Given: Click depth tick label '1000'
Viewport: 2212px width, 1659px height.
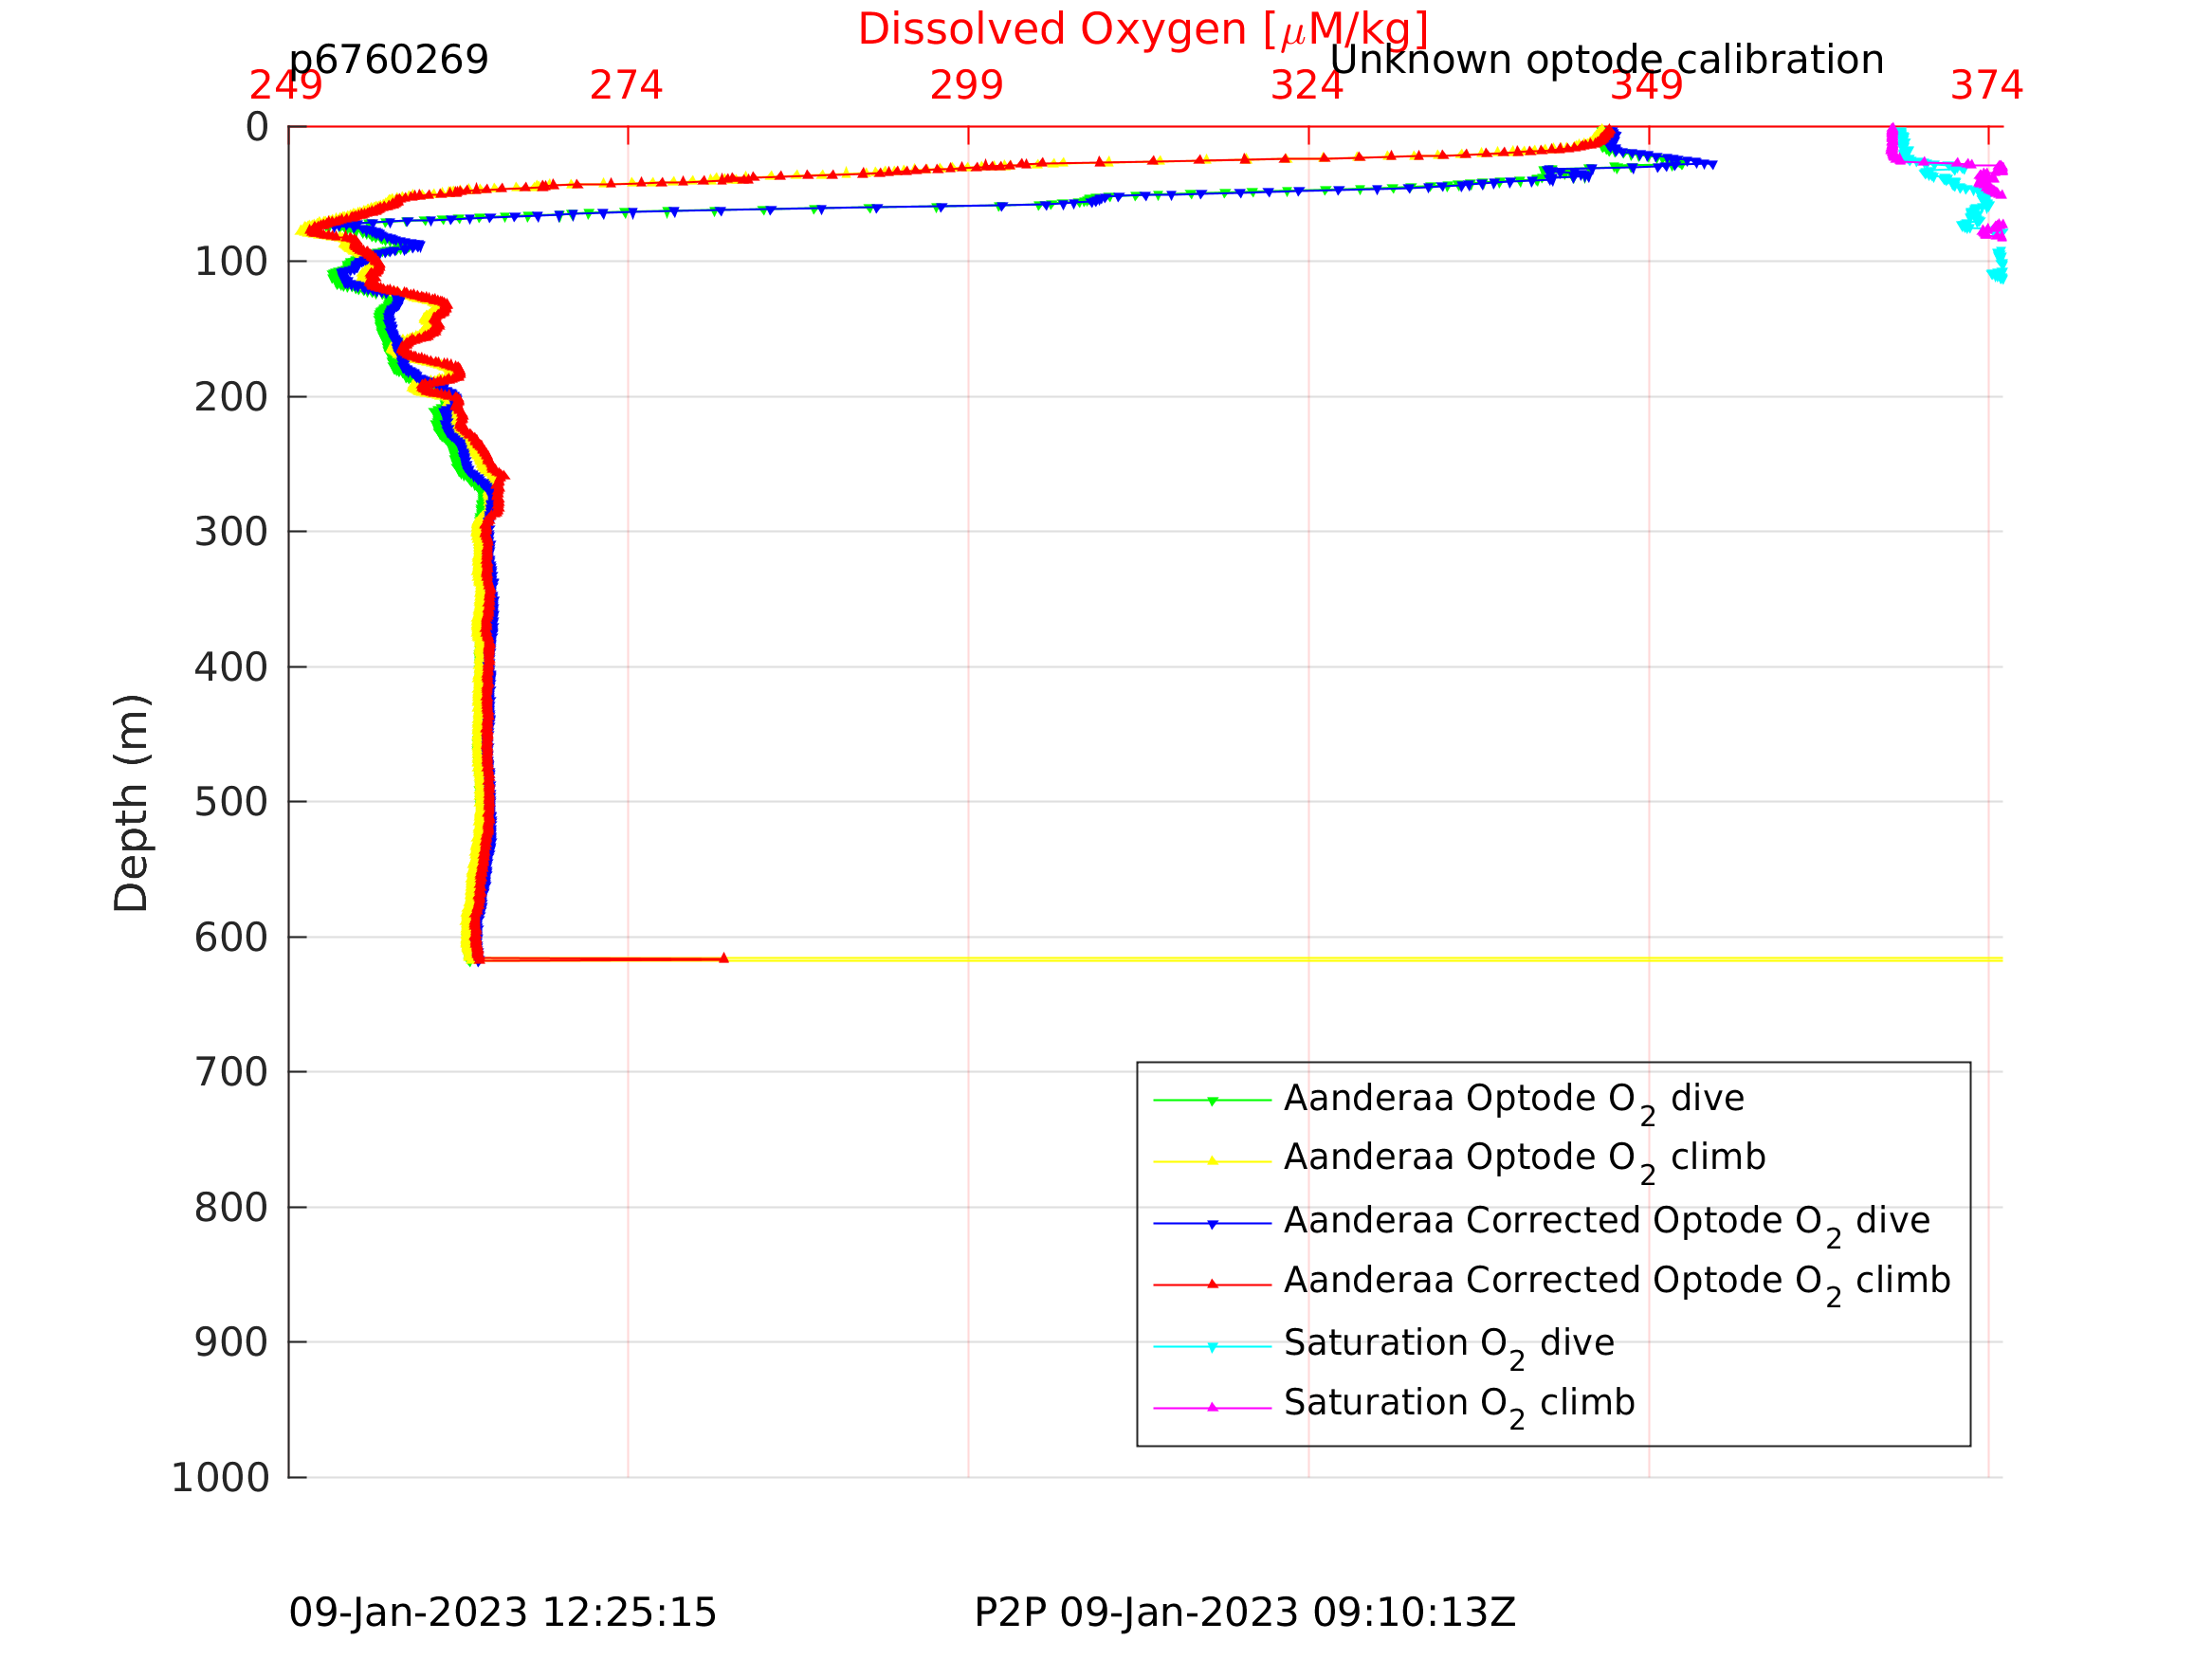Looking at the screenshot, I should click(x=220, y=1477).
